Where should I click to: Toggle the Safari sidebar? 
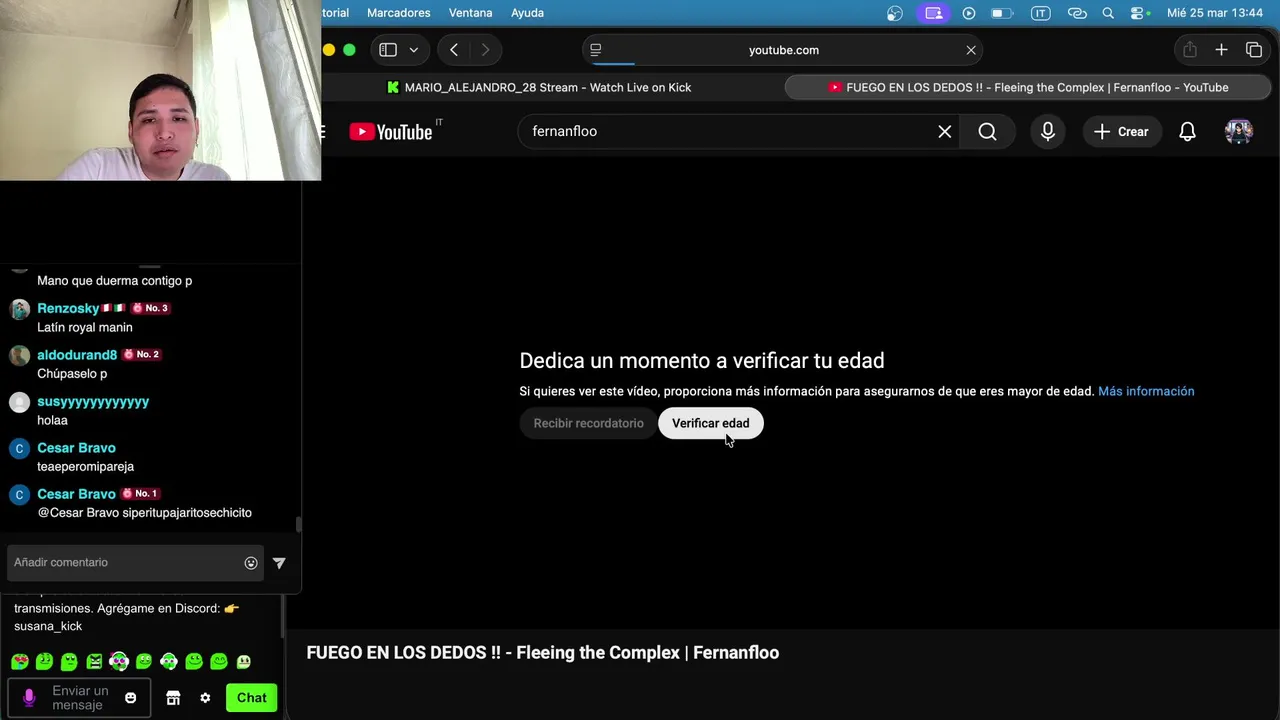[388, 50]
